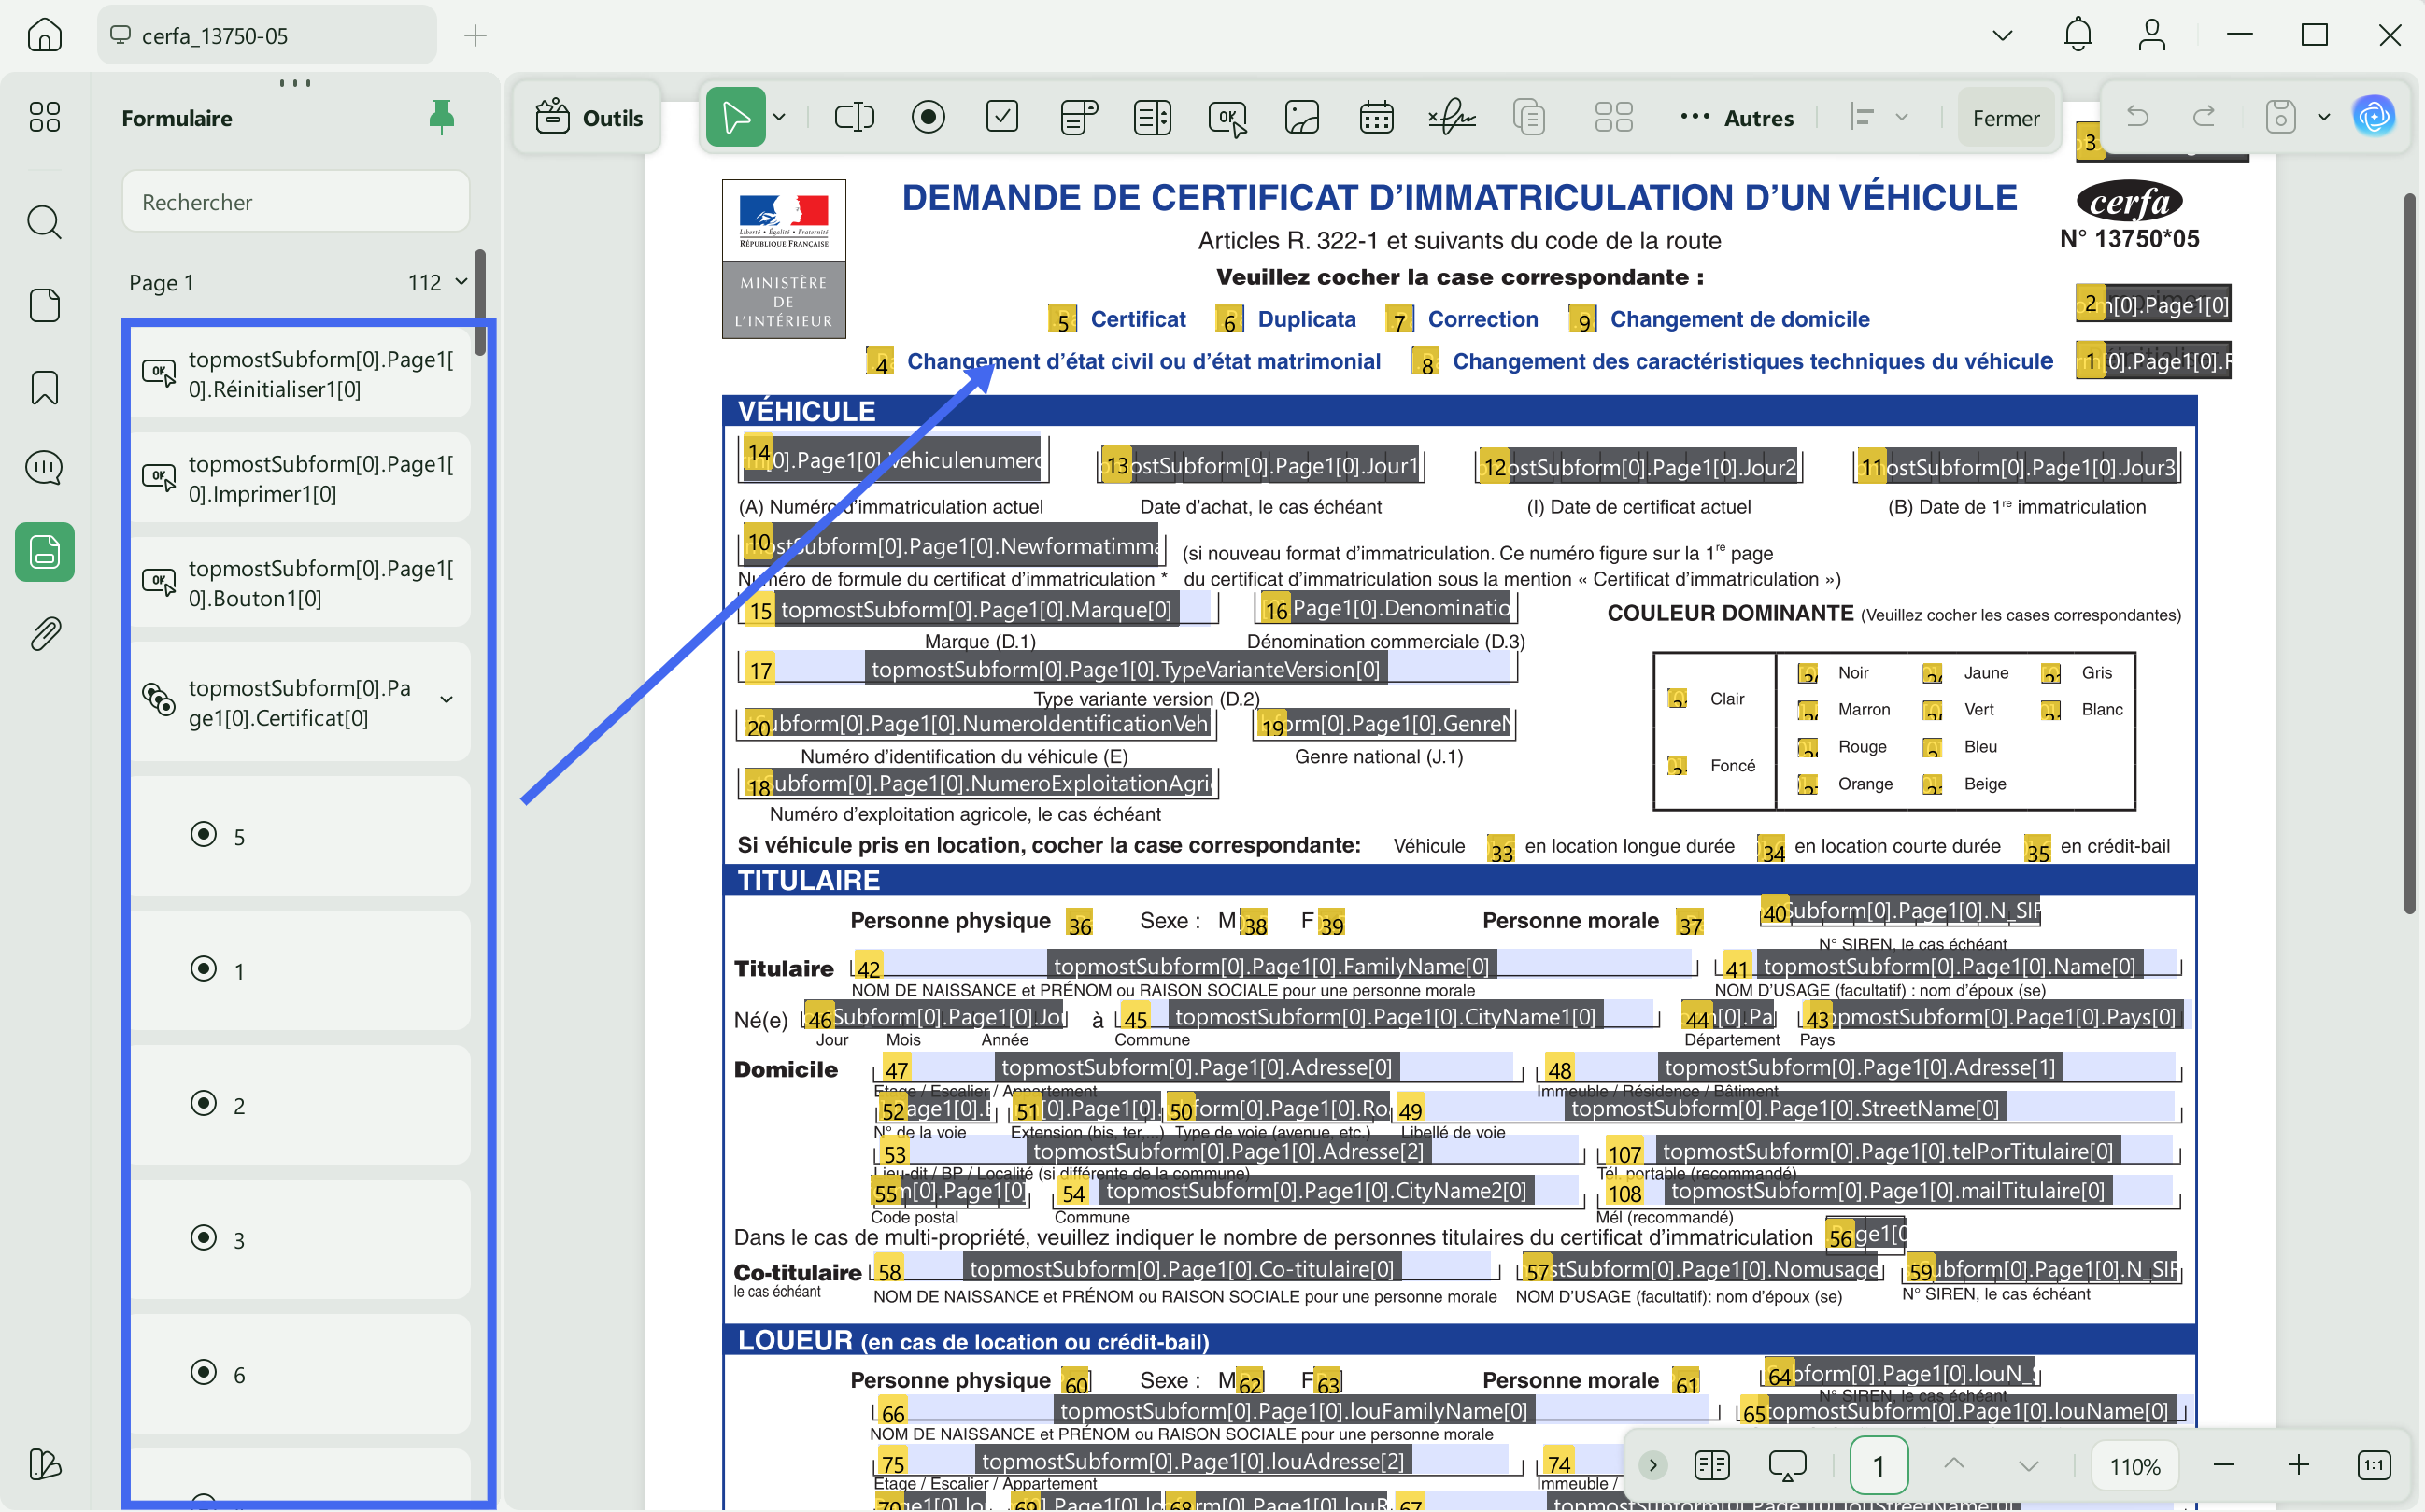Open the selection tool dropdown arrow
Image resolution: width=2425 pixels, height=1512 pixels.
780,118
